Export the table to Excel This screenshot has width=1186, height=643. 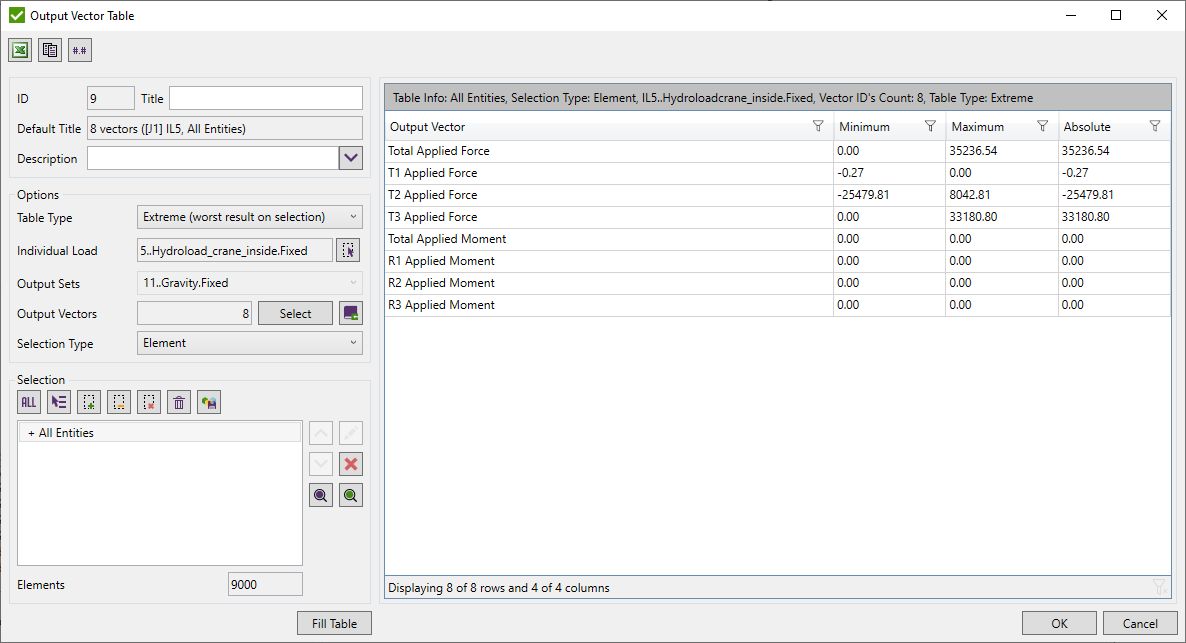19,49
